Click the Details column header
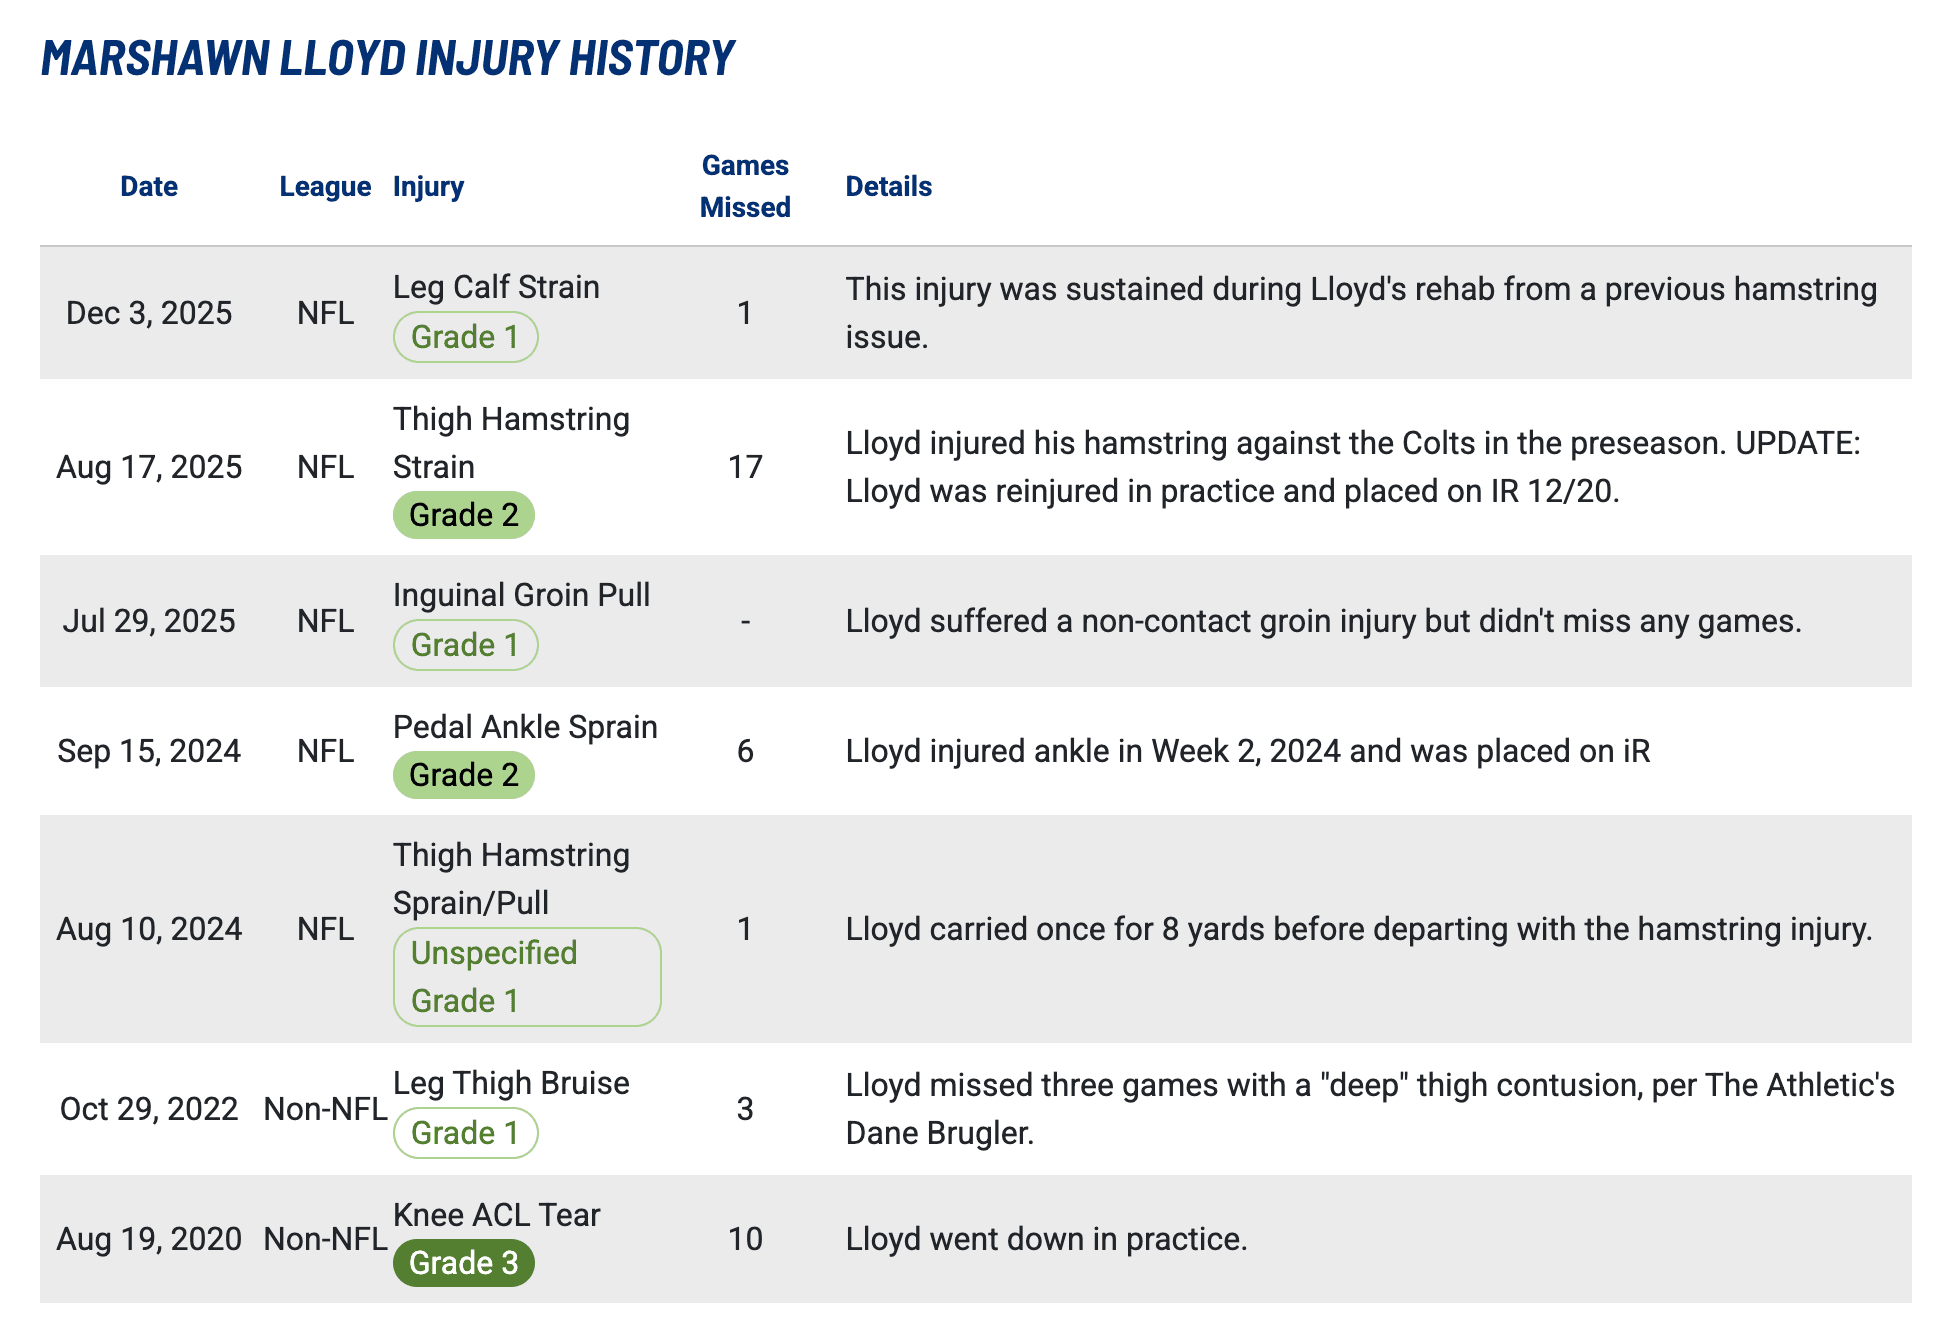The width and height of the screenshot is (1944, 1328). 888,187
